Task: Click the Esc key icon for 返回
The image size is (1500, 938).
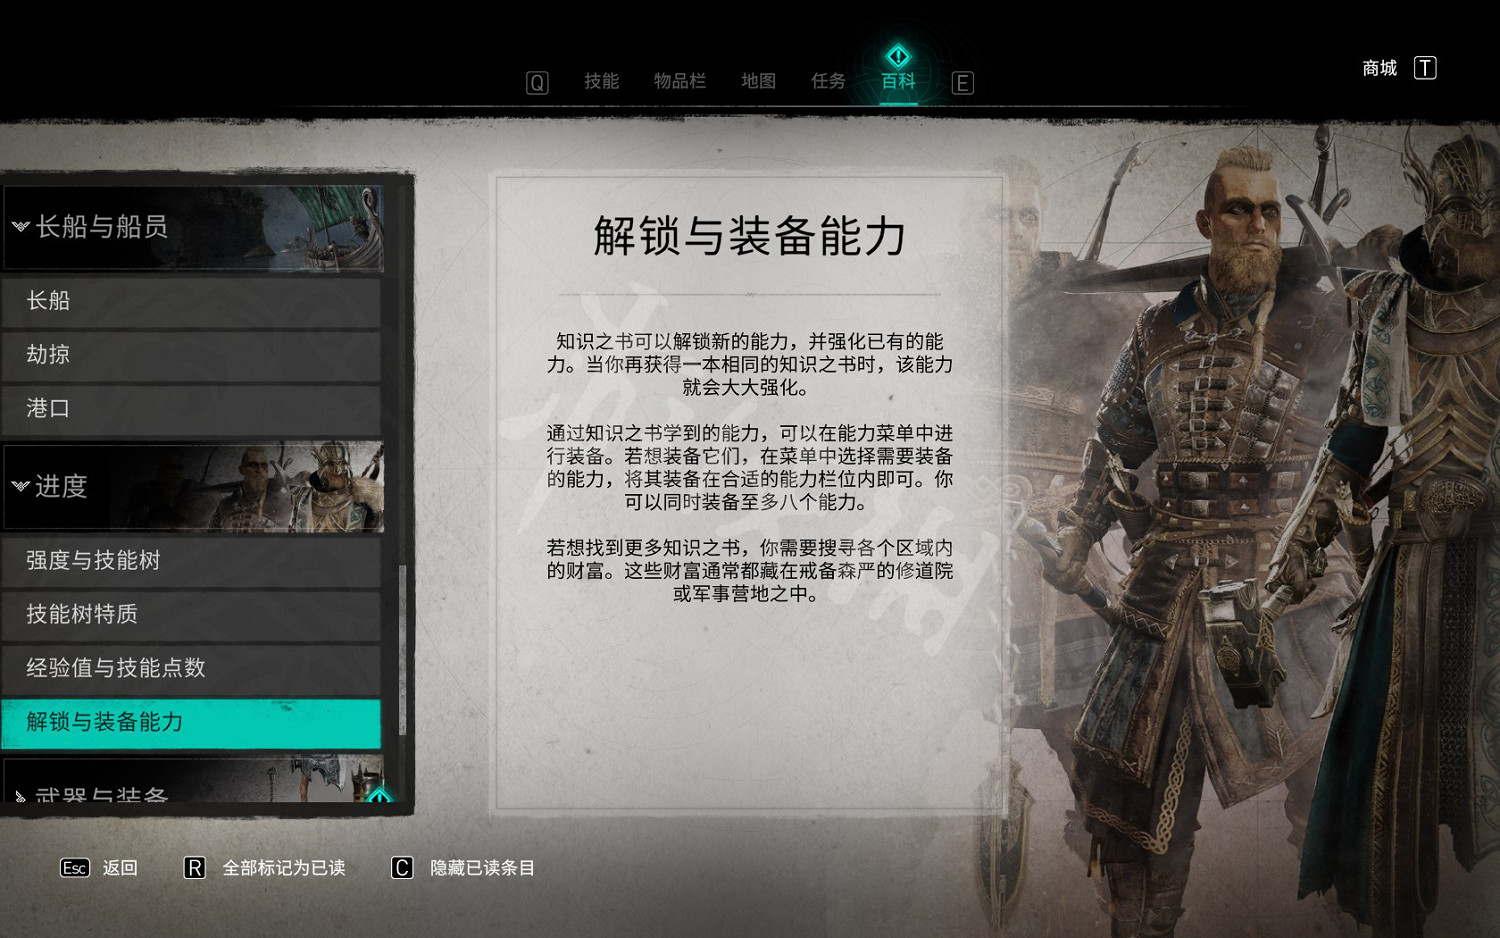Action: [x=75, y=868]
